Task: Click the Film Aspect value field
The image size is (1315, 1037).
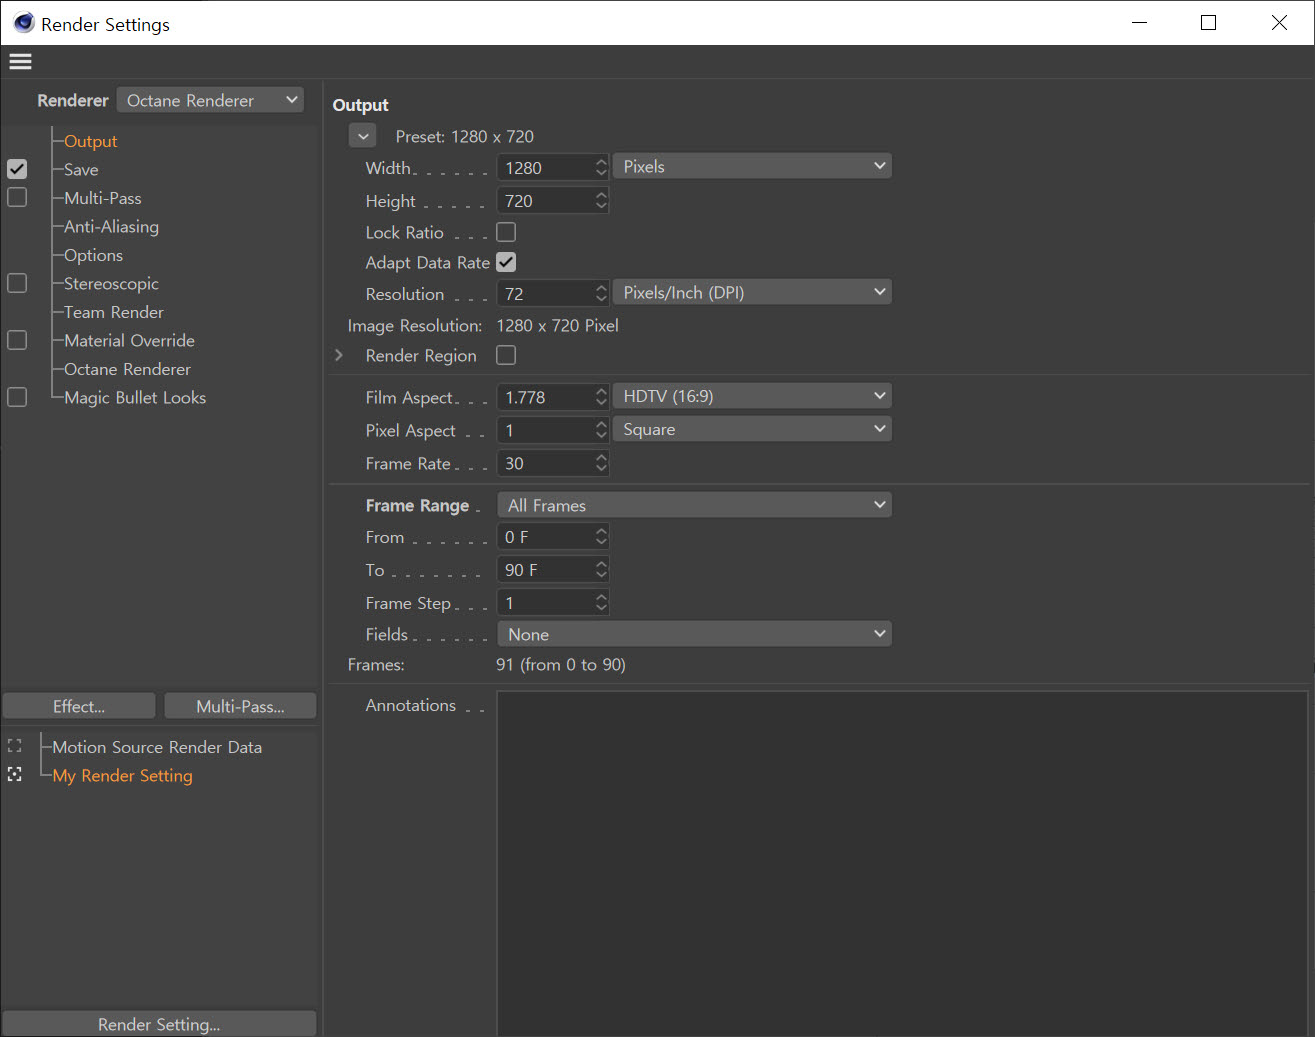Action: [545, 397]
